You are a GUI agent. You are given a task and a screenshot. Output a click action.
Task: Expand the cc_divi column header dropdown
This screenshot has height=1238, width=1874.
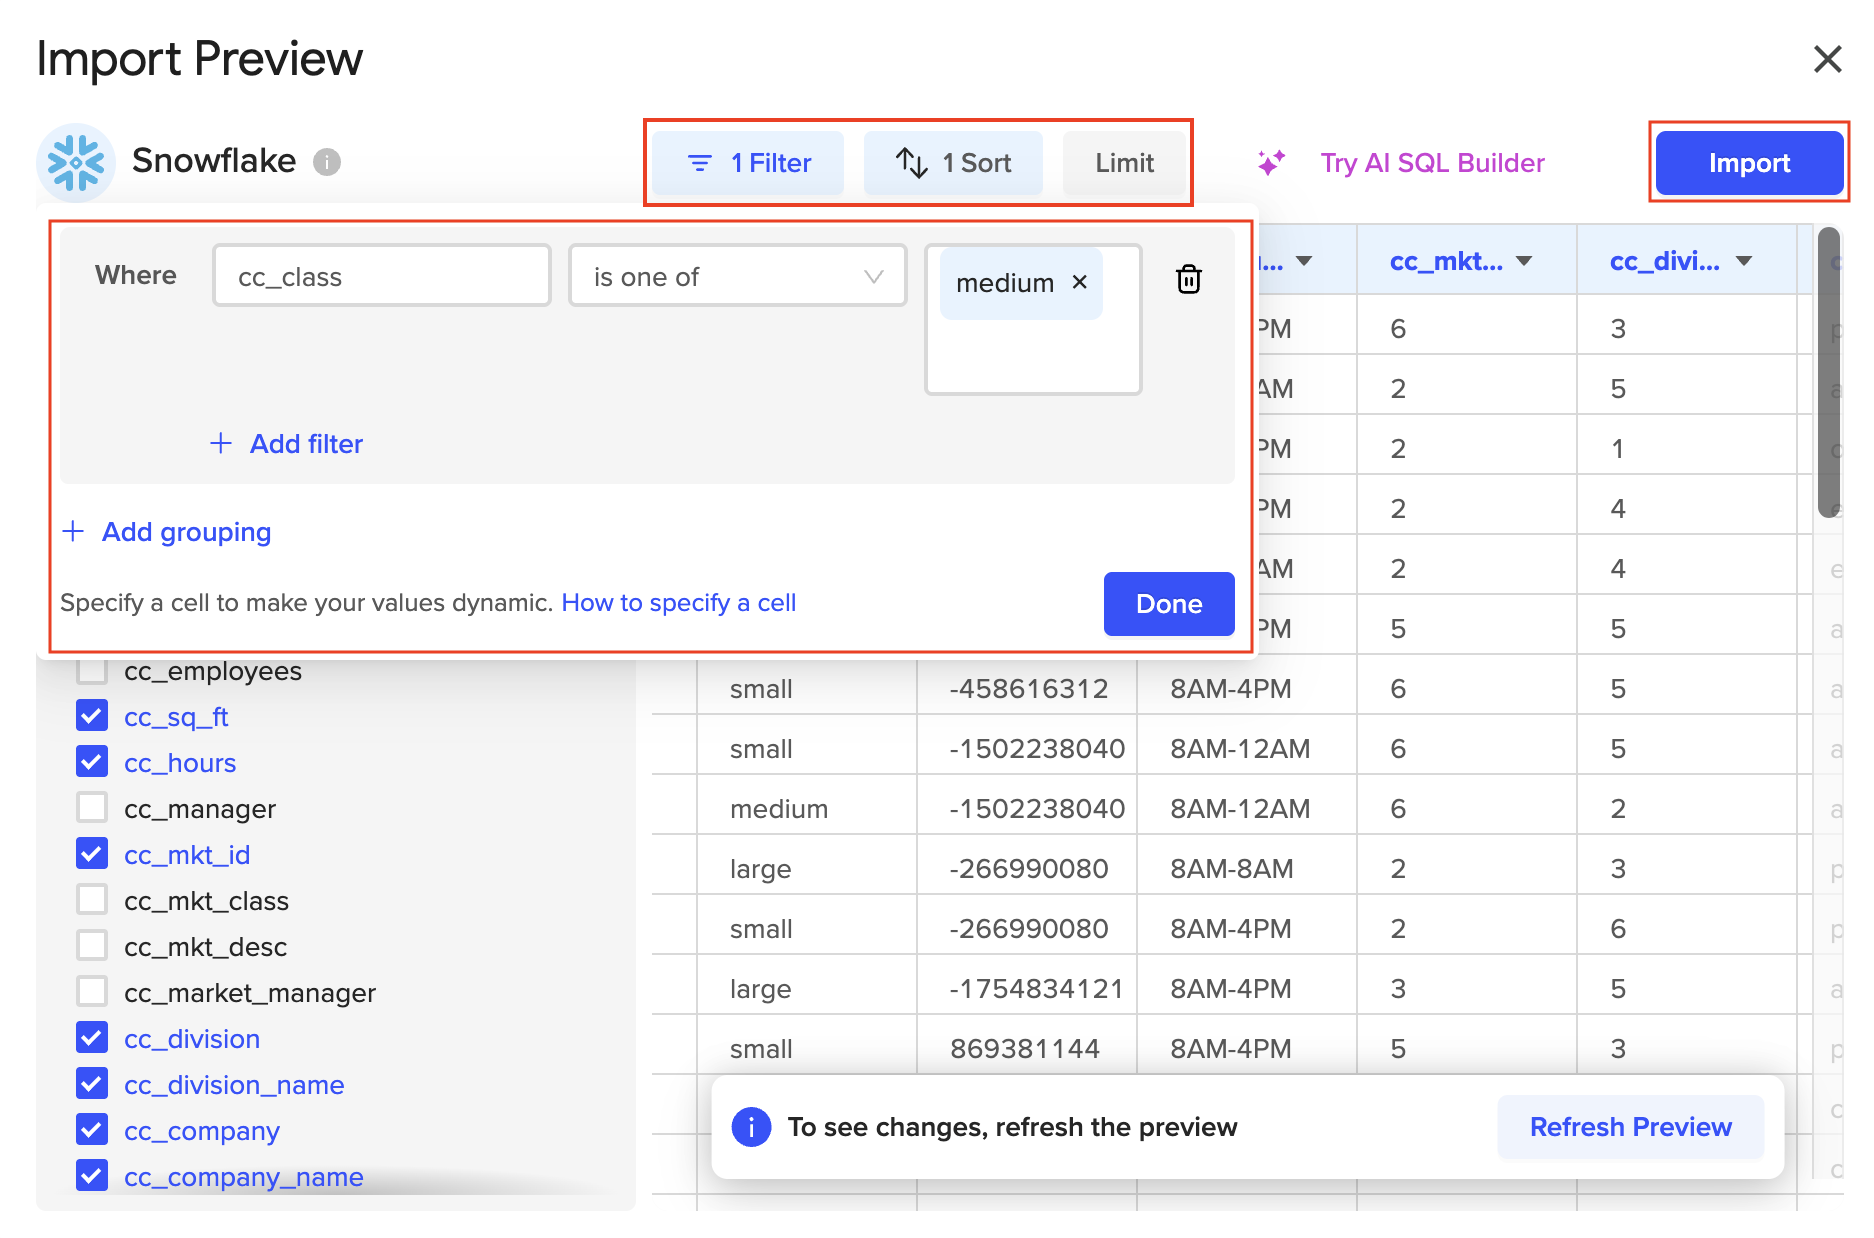point(1744,262)
